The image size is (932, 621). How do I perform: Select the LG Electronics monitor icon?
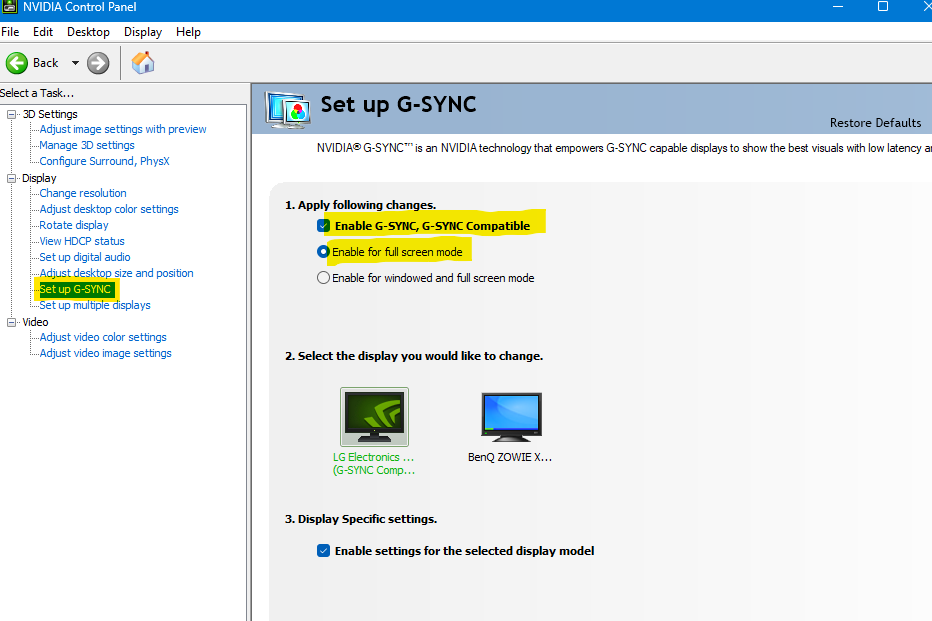tap(374, 417)
